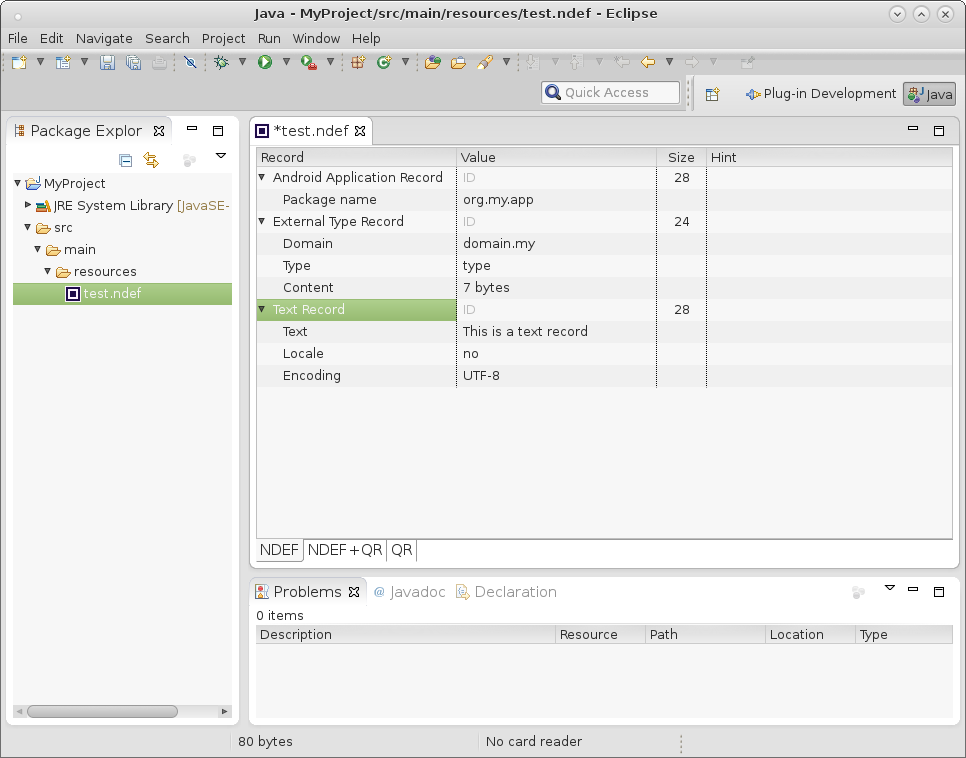Image resolution: width=966 pixels, height=758 pixels.
Task: Open the Run dropdown arrow
Action: 286,62
